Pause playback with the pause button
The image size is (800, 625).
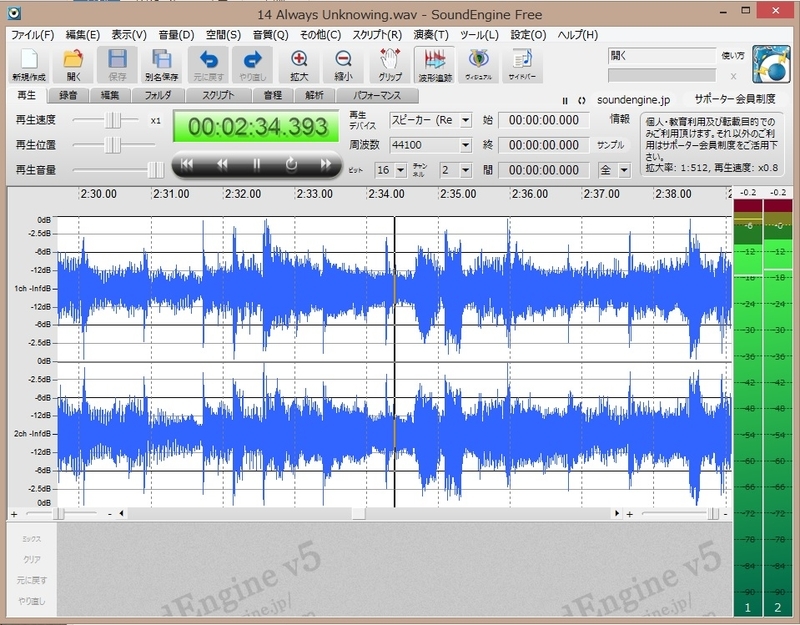coord(257,164)
